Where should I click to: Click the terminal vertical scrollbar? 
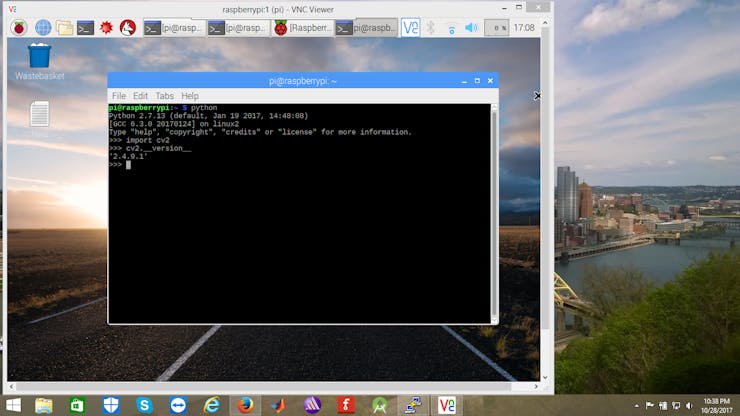coord(494,213)
